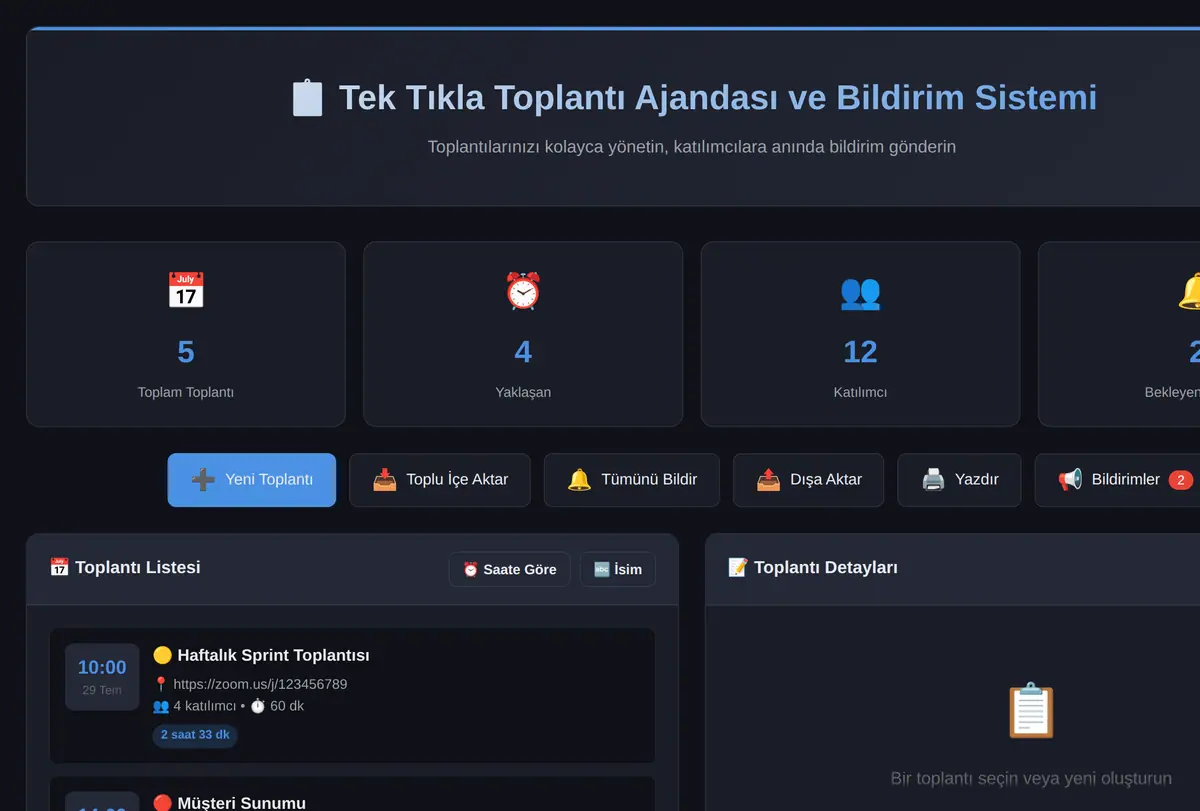Sort list by İsim
Screen dimensions: 1200x811
(618, 569)
